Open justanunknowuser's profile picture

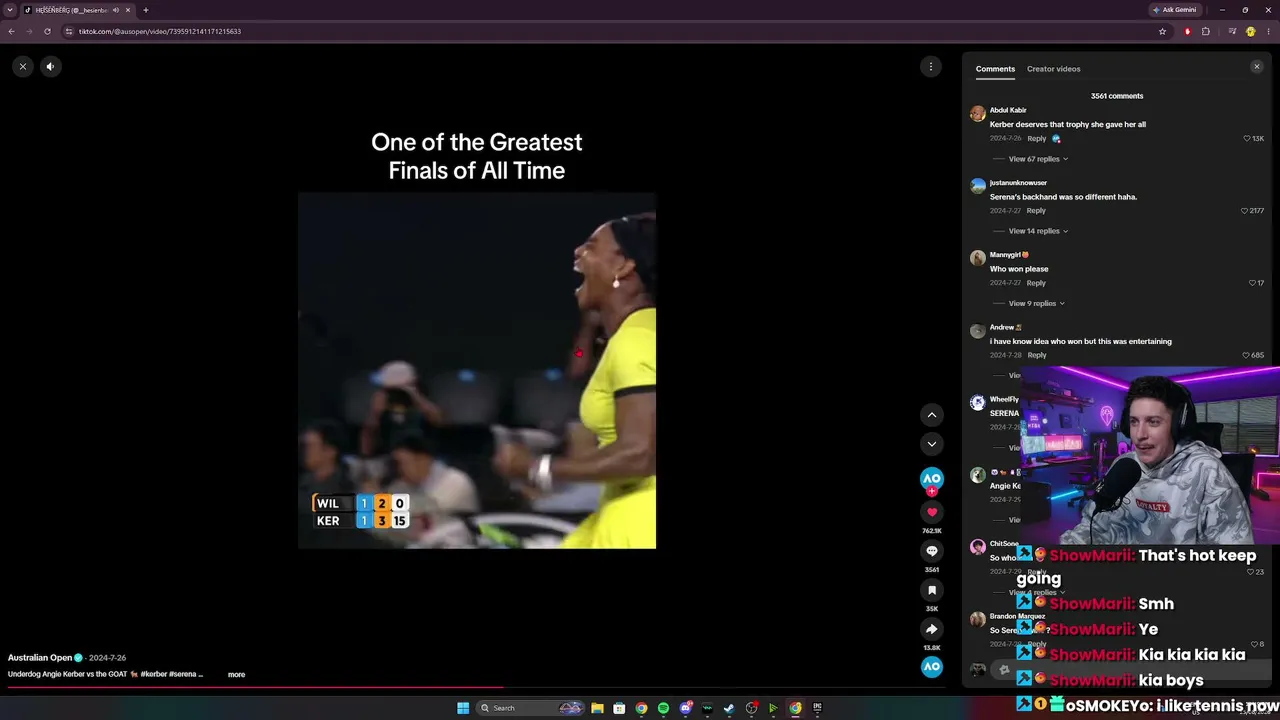978,186
